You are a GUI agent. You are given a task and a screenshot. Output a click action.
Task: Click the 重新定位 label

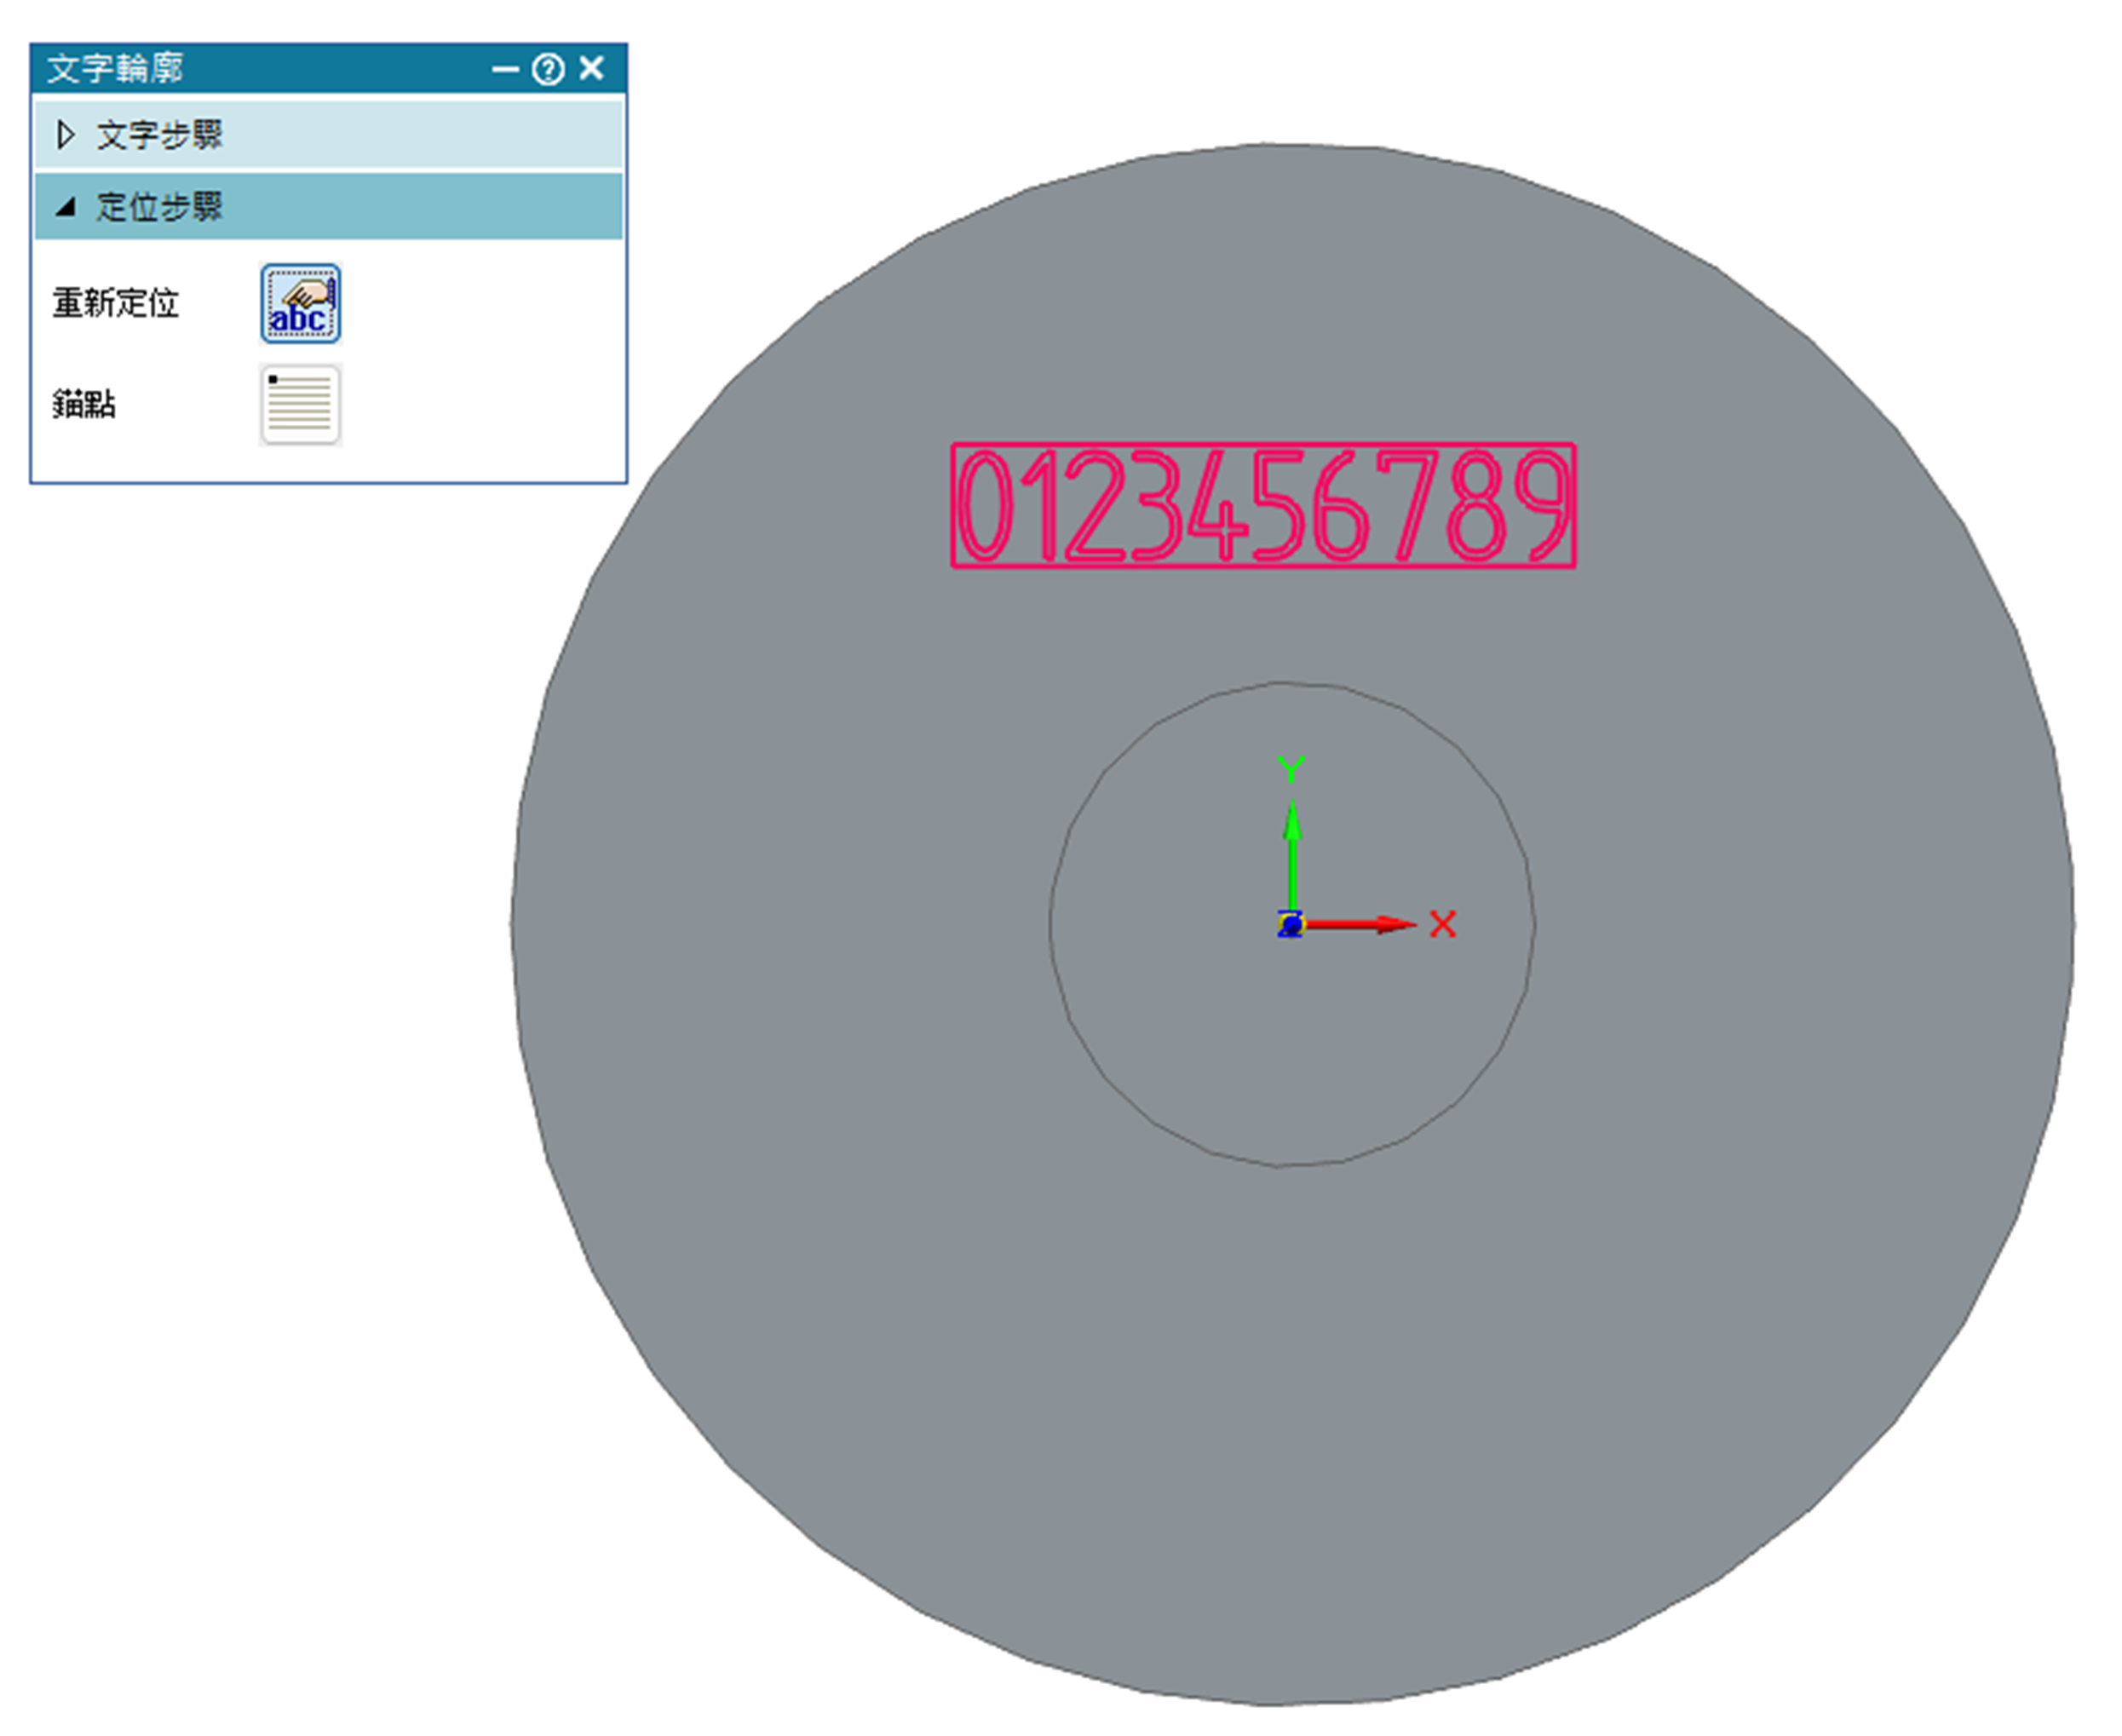pyautogui.click(x=116, y=303)
